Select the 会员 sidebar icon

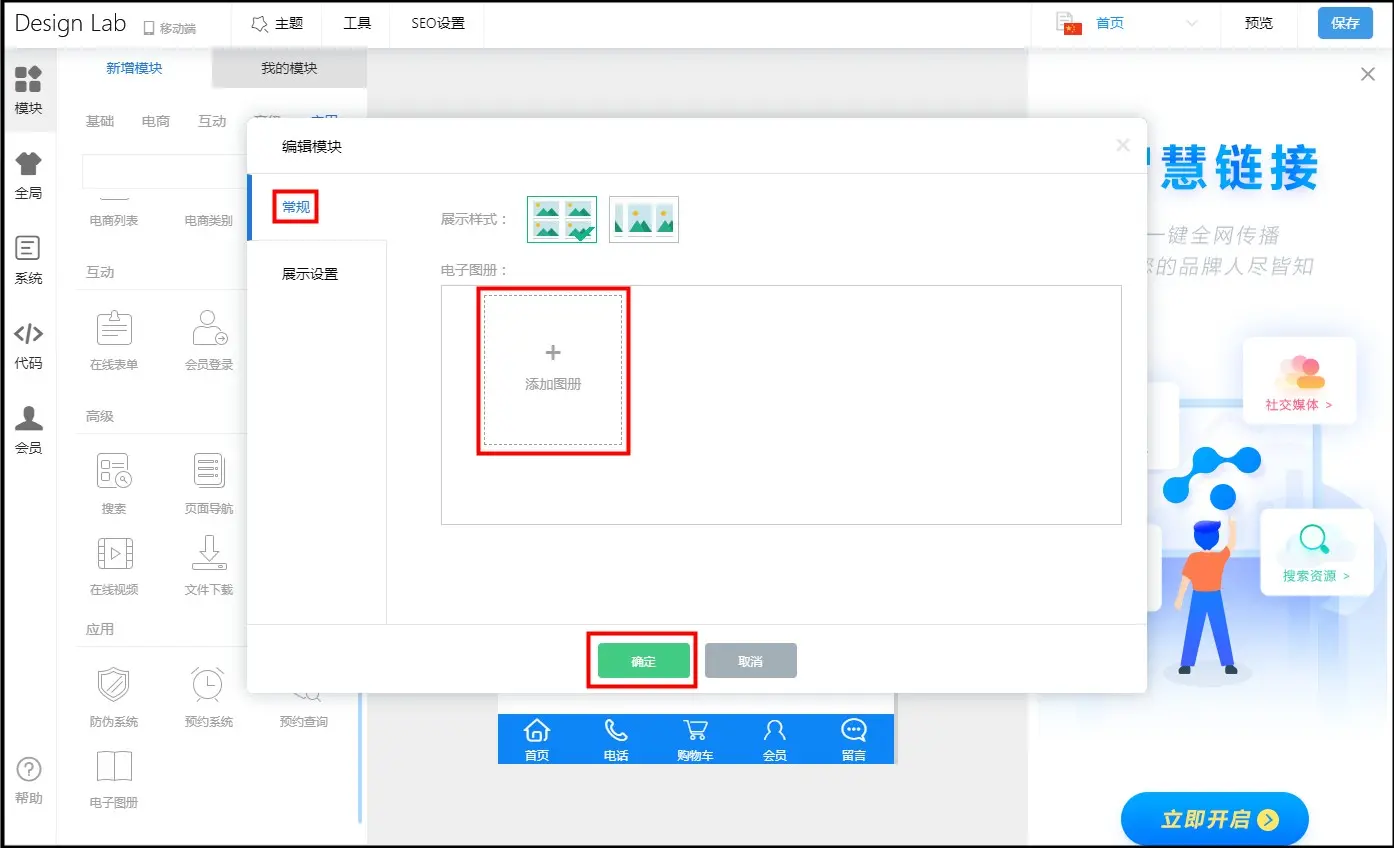28,430
